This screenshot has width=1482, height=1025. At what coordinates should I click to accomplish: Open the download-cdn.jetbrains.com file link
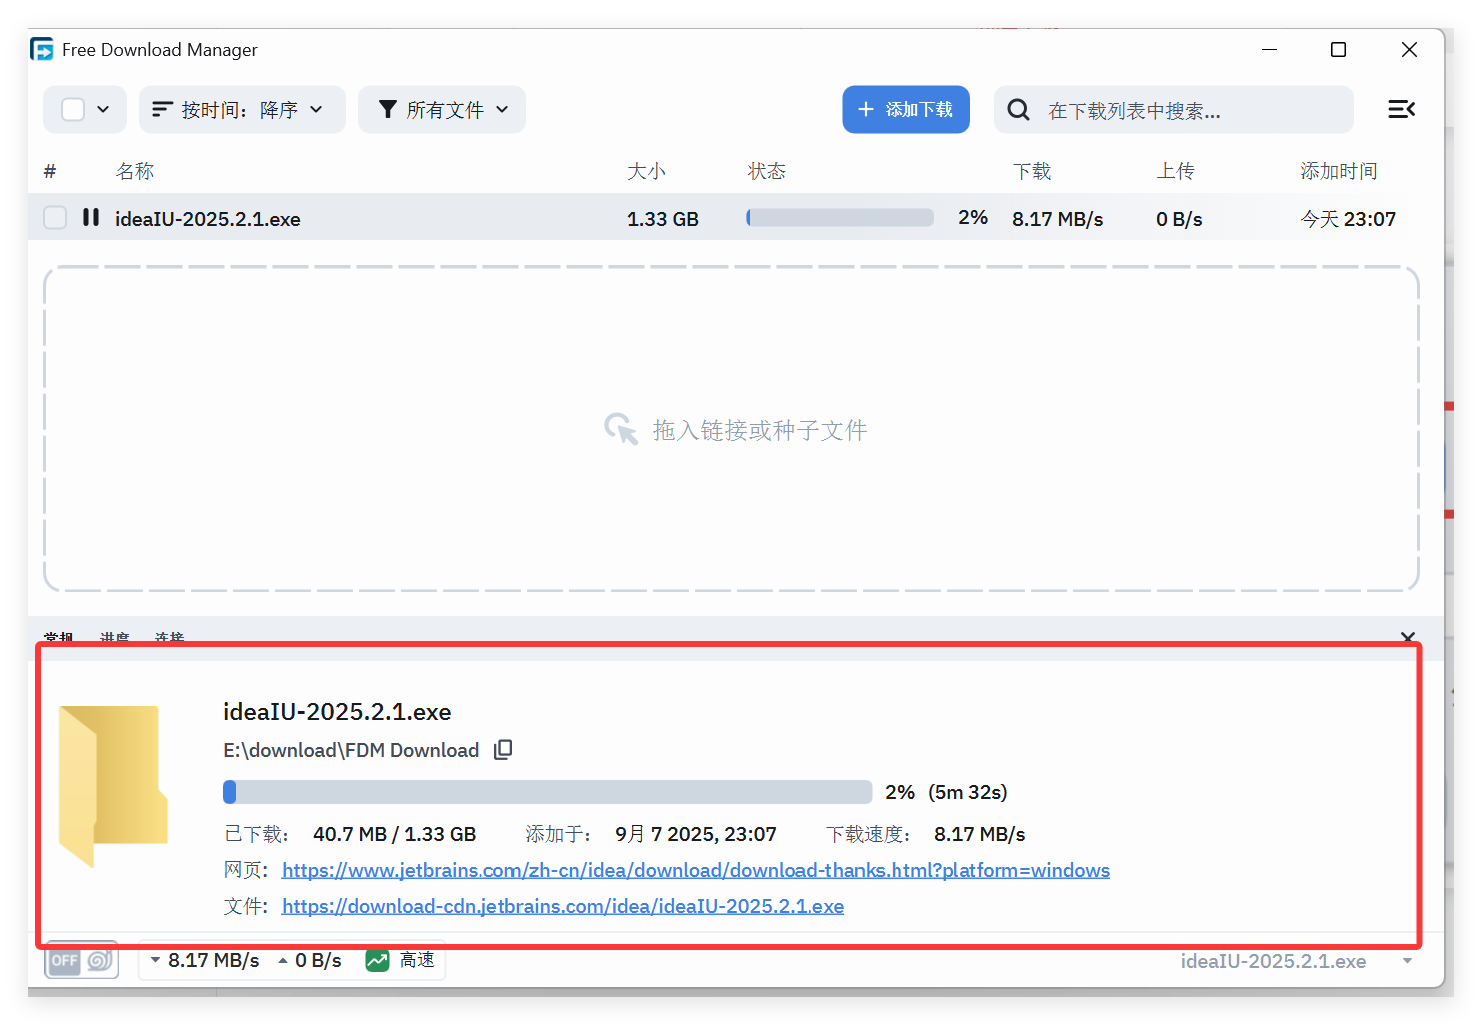click(563, 906)
